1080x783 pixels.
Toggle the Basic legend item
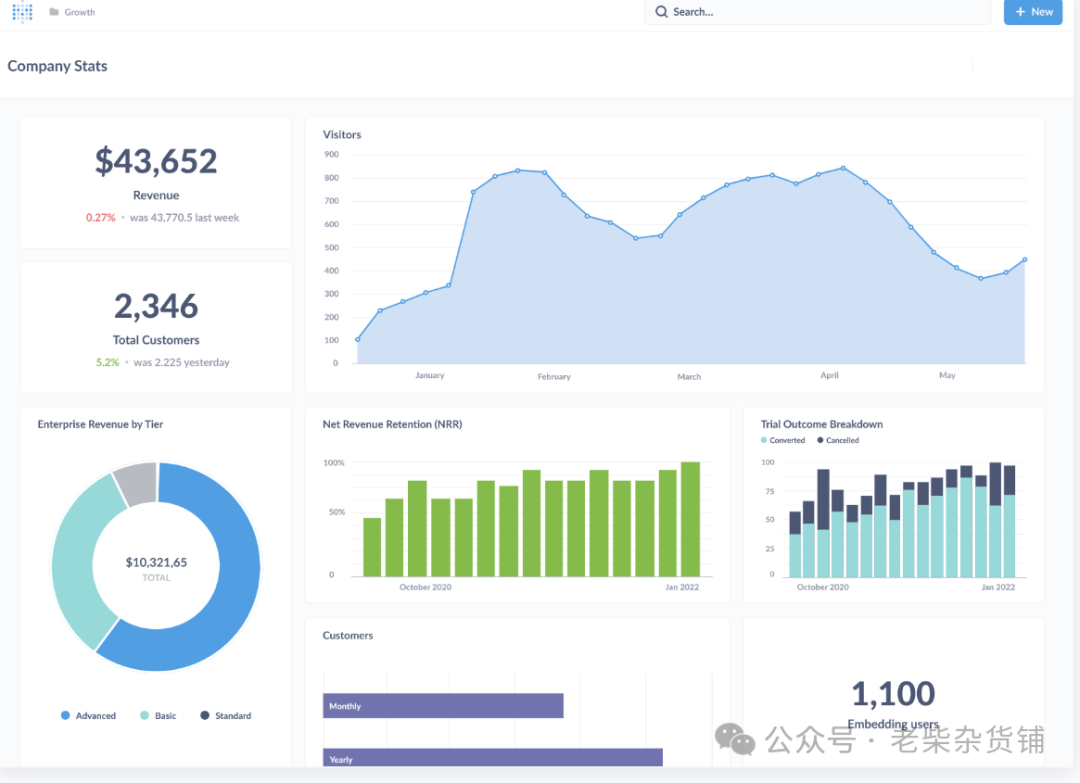158,716
